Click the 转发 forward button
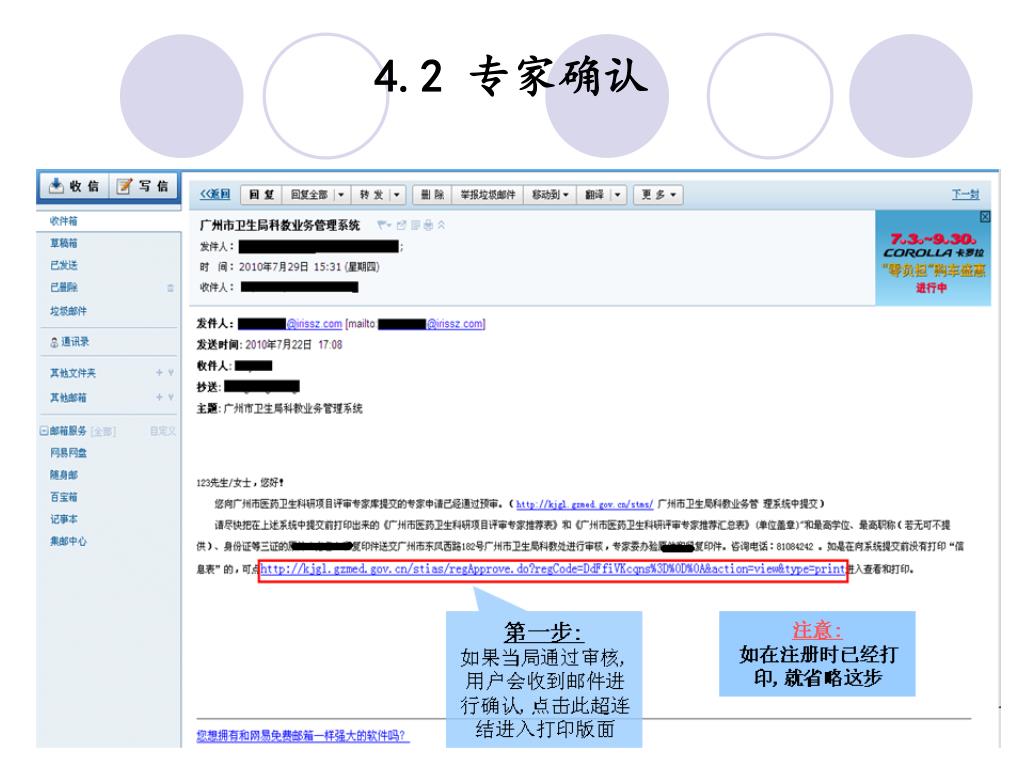1024x768 pixels. pos(371,195)
